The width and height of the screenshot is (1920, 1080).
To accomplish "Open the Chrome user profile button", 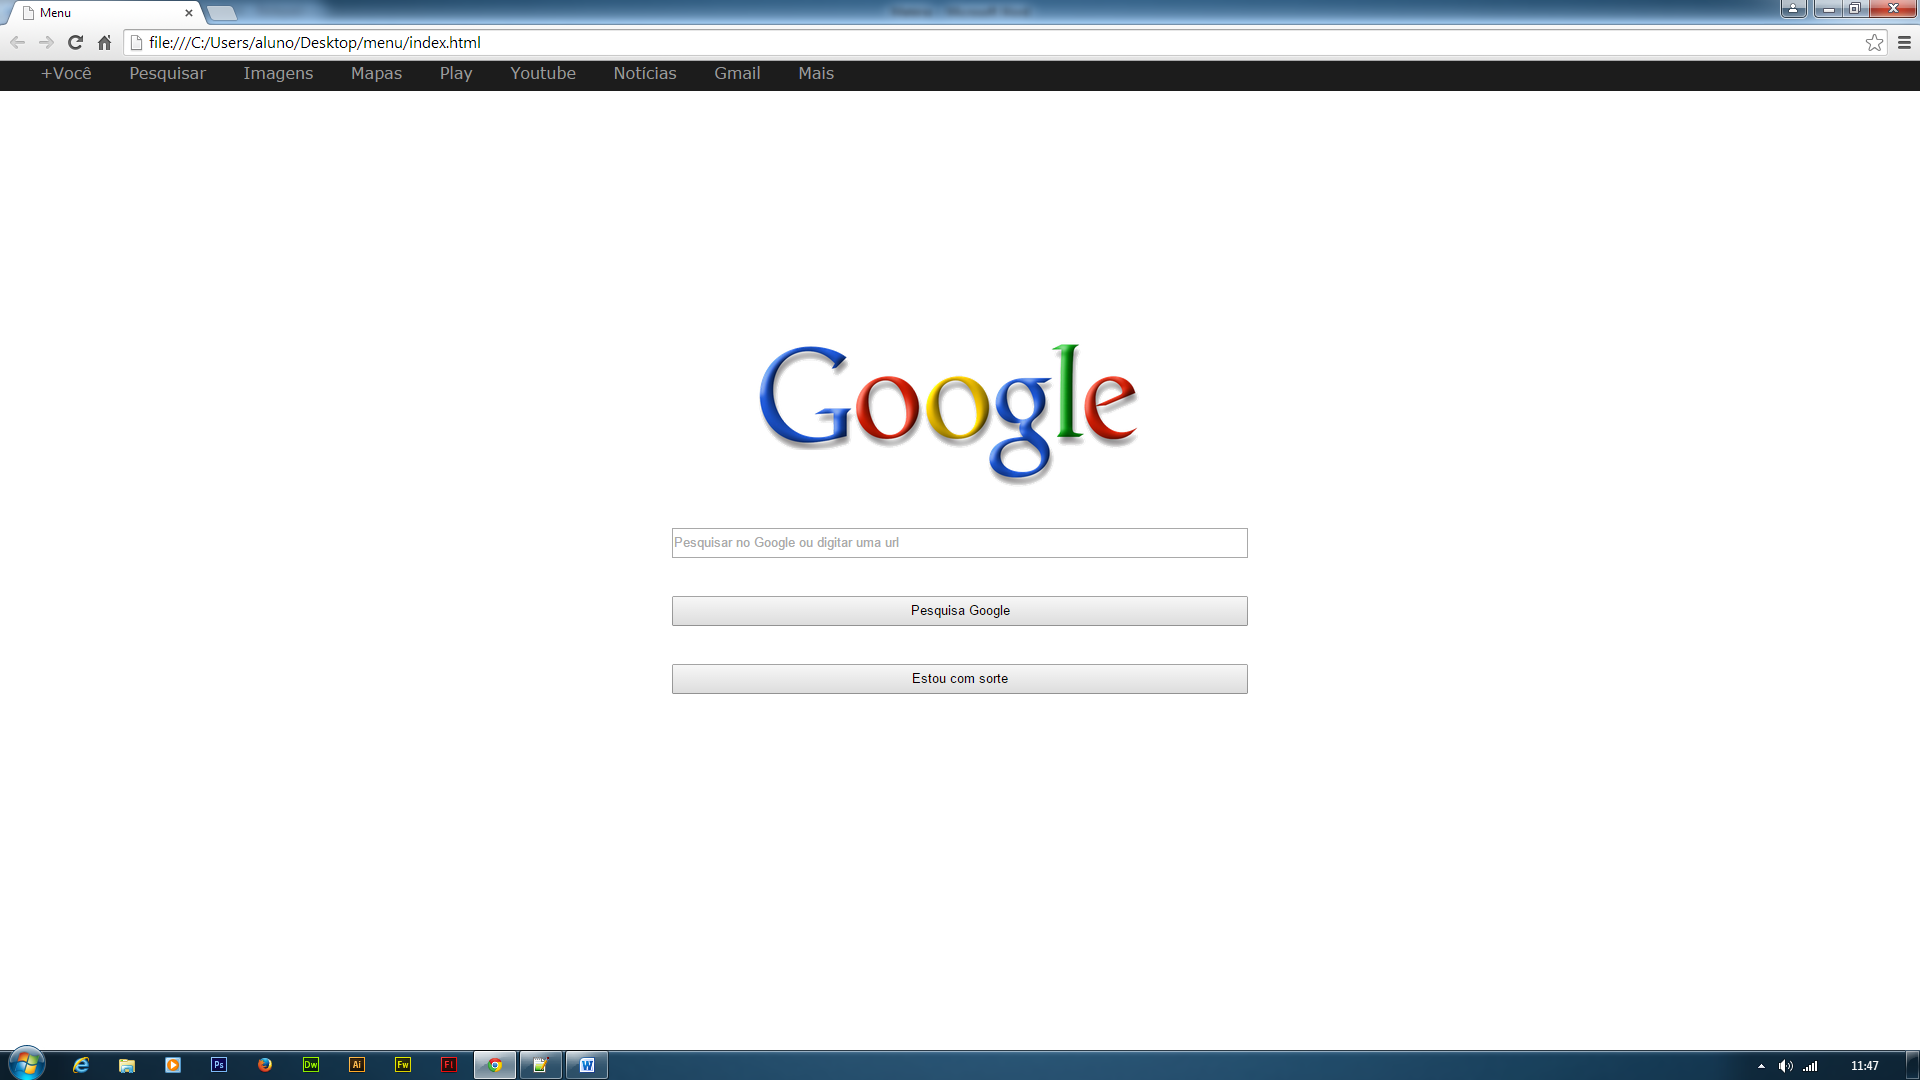I will 1793,9.
